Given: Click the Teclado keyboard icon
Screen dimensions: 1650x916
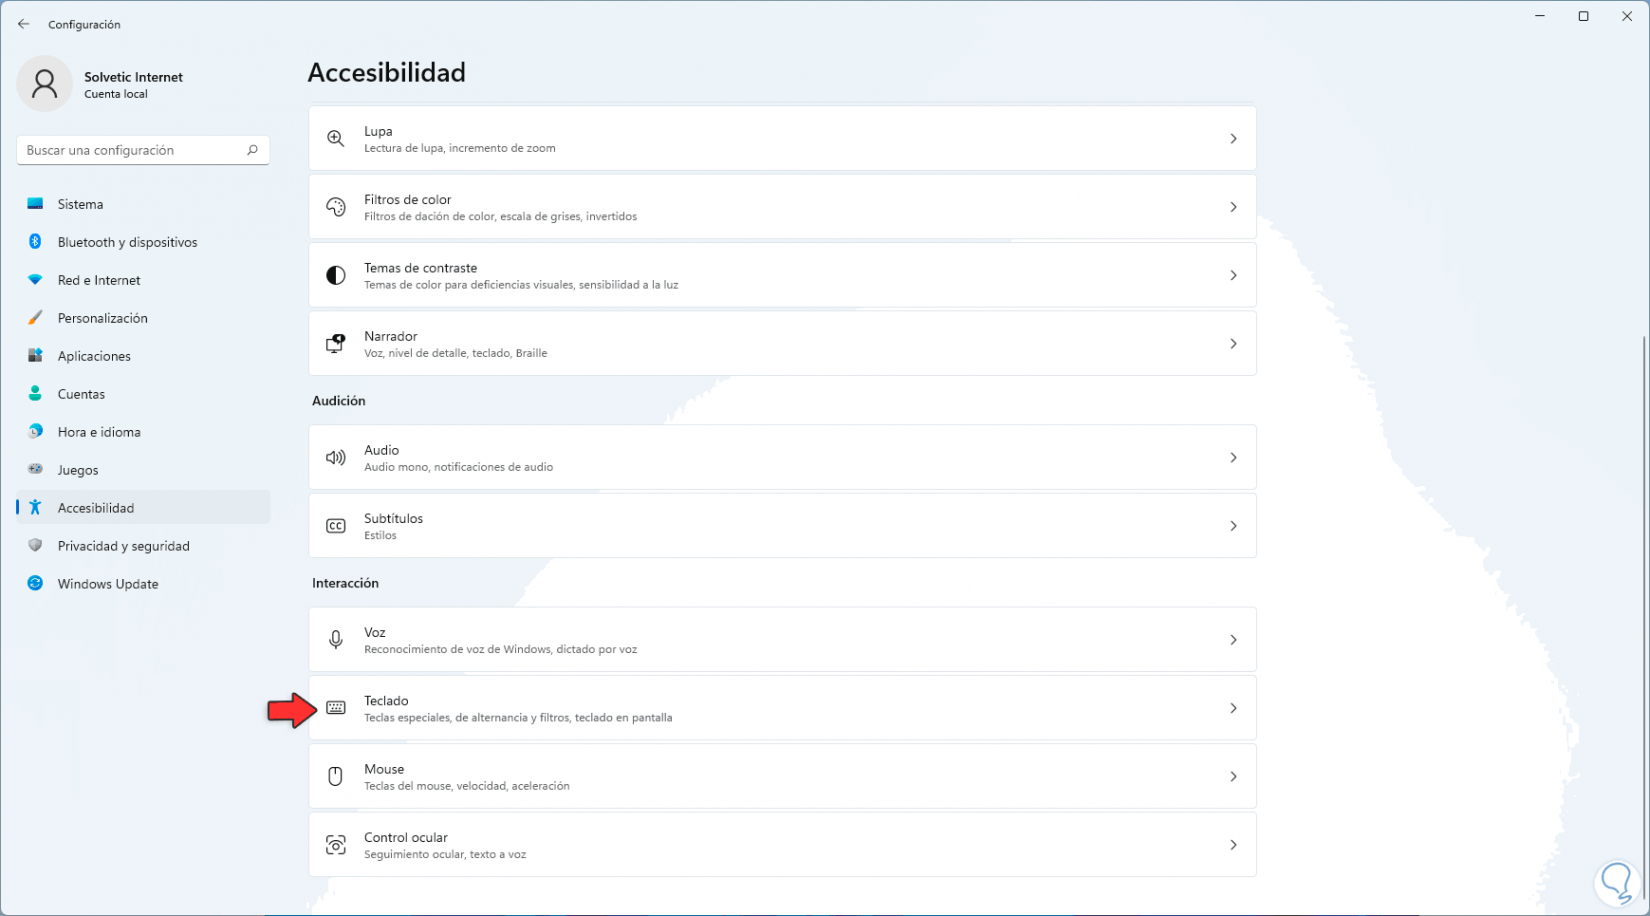Looking at the screenshot, I should tap(336, 708).
